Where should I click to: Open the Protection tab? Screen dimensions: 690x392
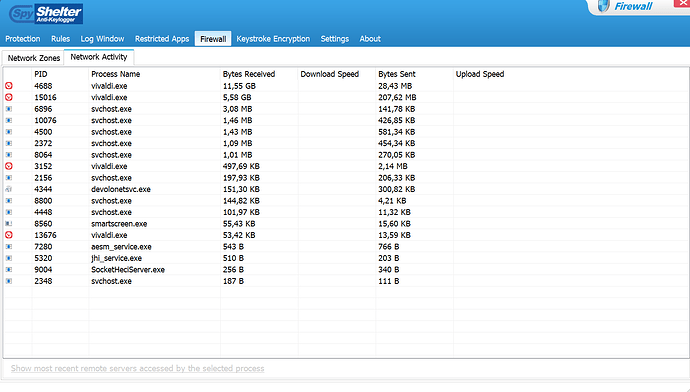click(x=22, y=39)
